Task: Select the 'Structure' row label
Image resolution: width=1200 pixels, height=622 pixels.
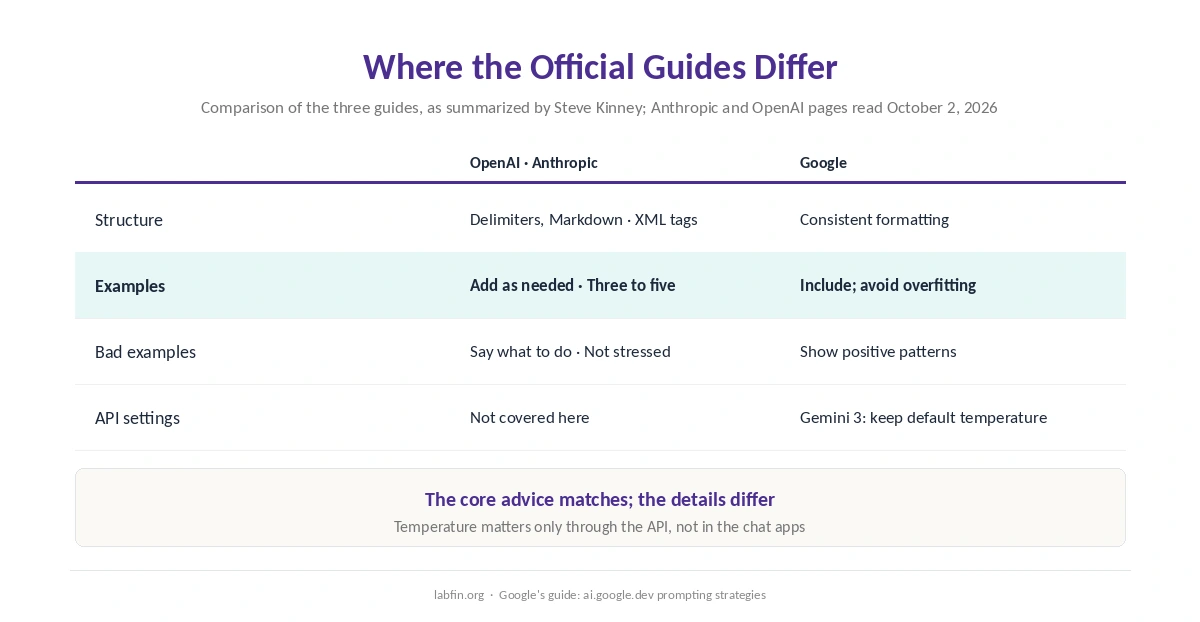Action: 129,220
